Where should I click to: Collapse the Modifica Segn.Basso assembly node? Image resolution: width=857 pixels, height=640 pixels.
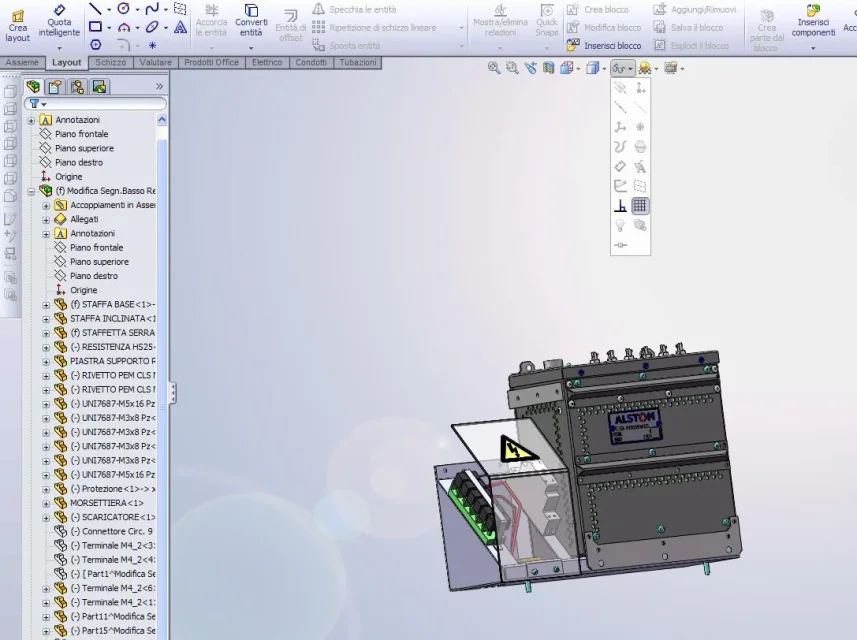click(31, 190)
